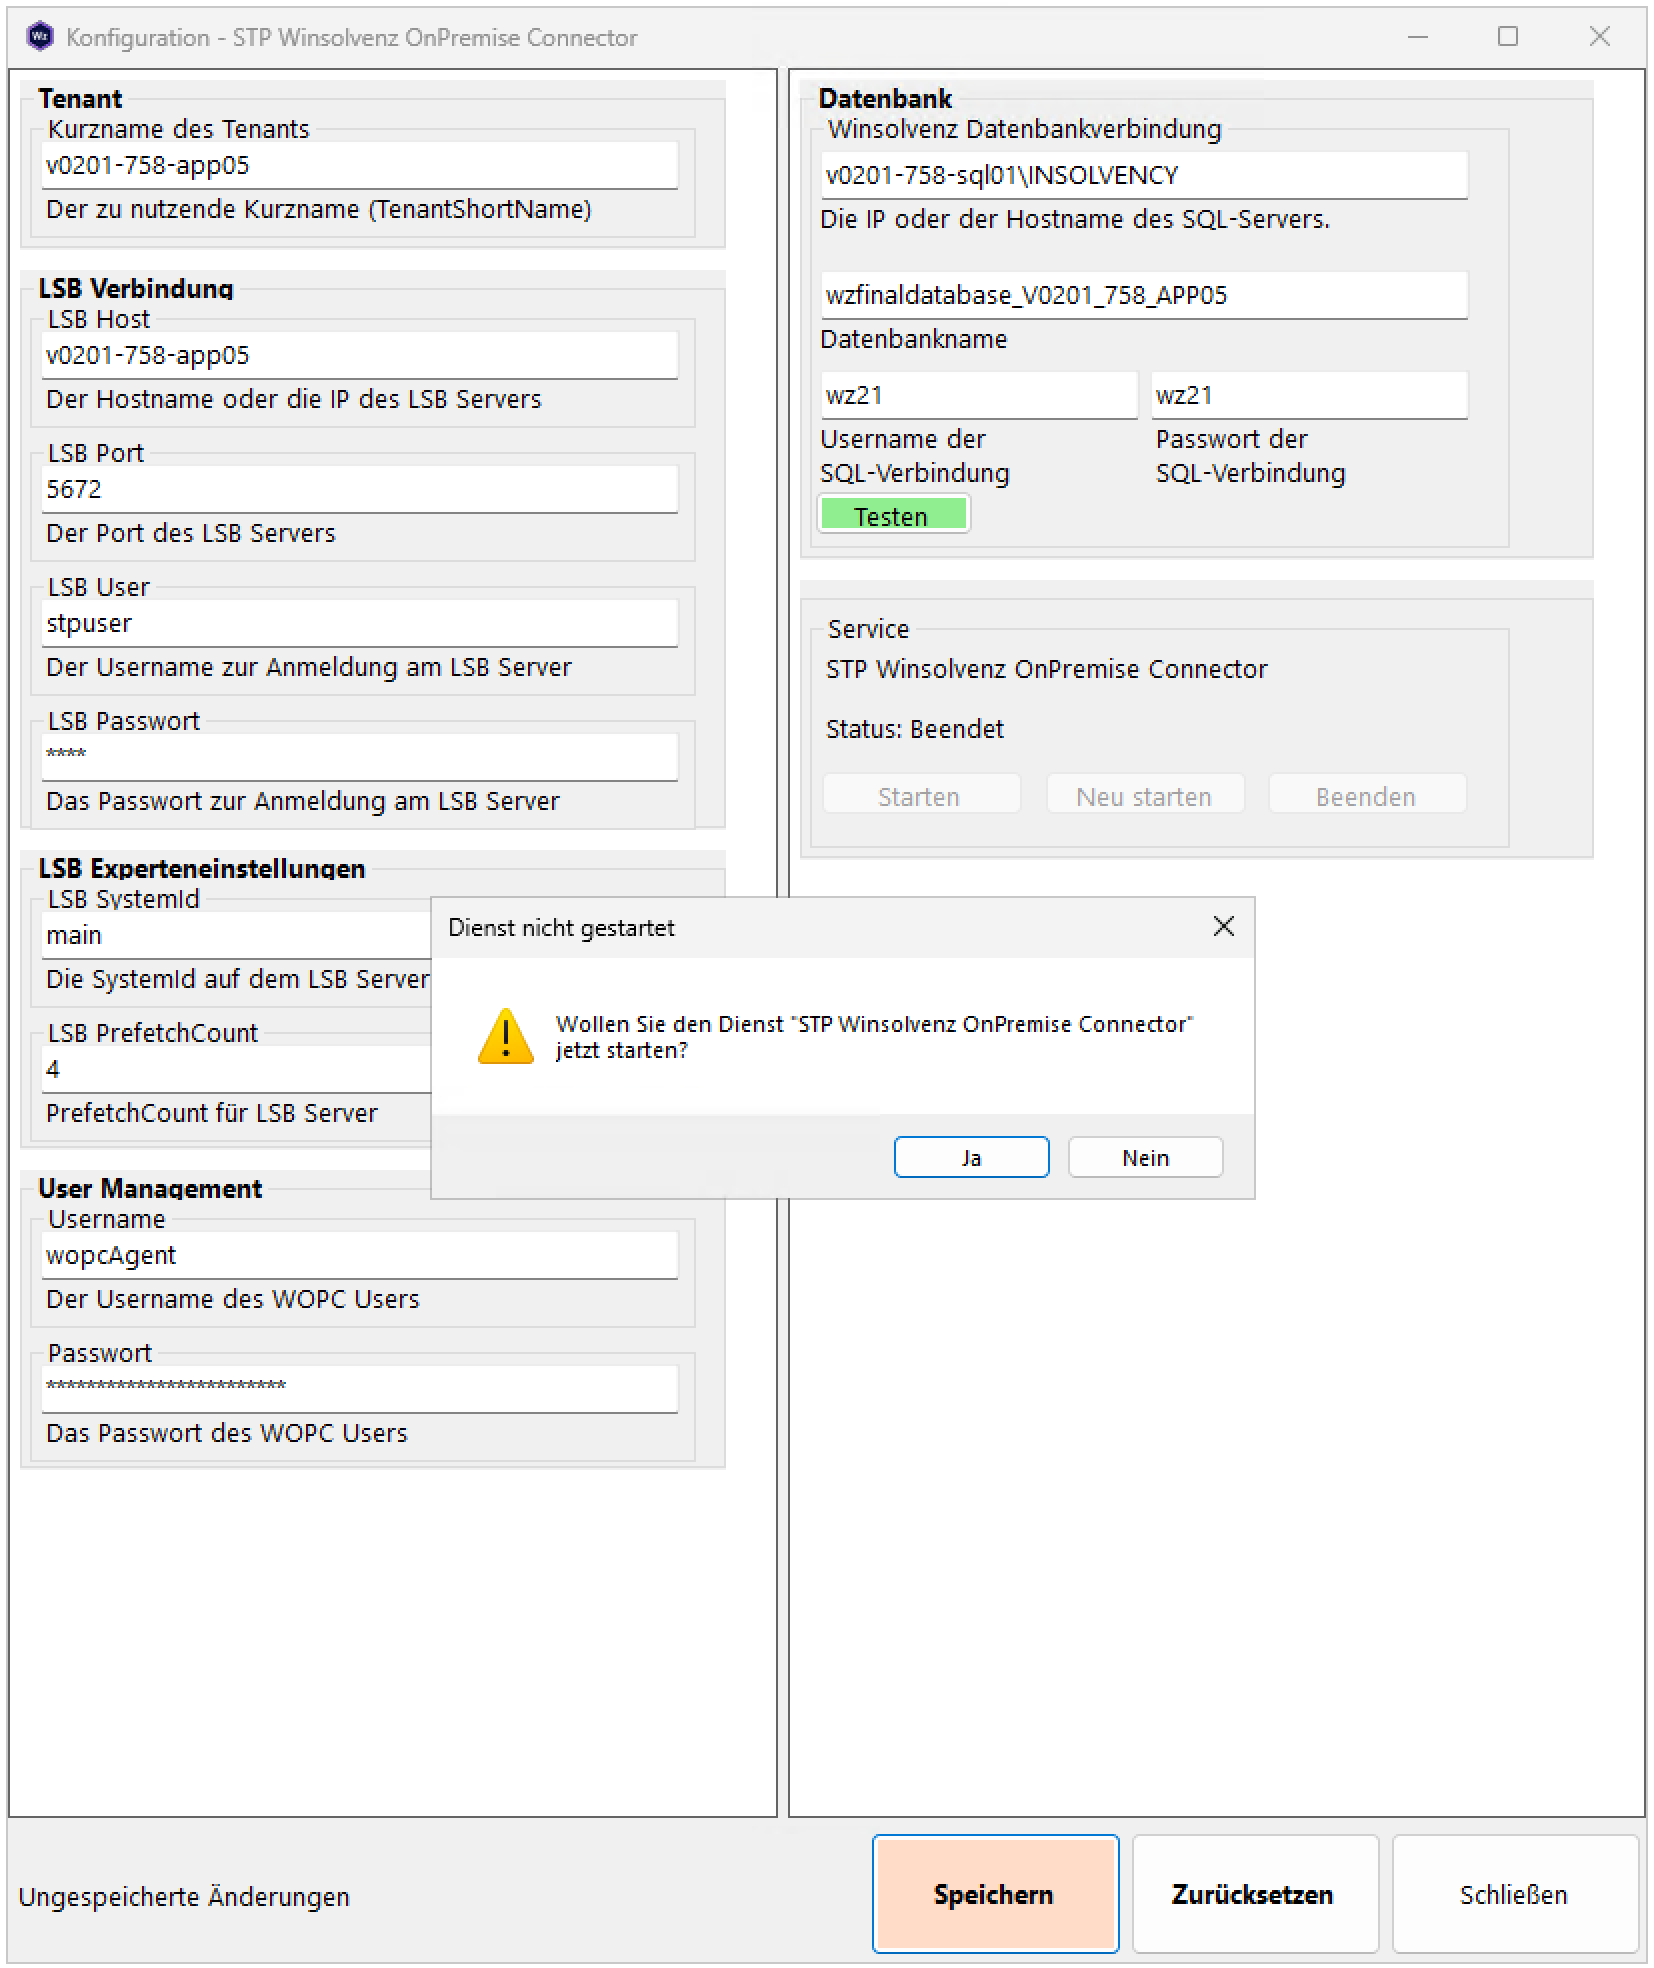Focus the Datenbankname field wzfinaldatabase_V0201_758_APP05
Screen dimensions: 1654x1968
pyautogui.click(x=1144, y=296)
